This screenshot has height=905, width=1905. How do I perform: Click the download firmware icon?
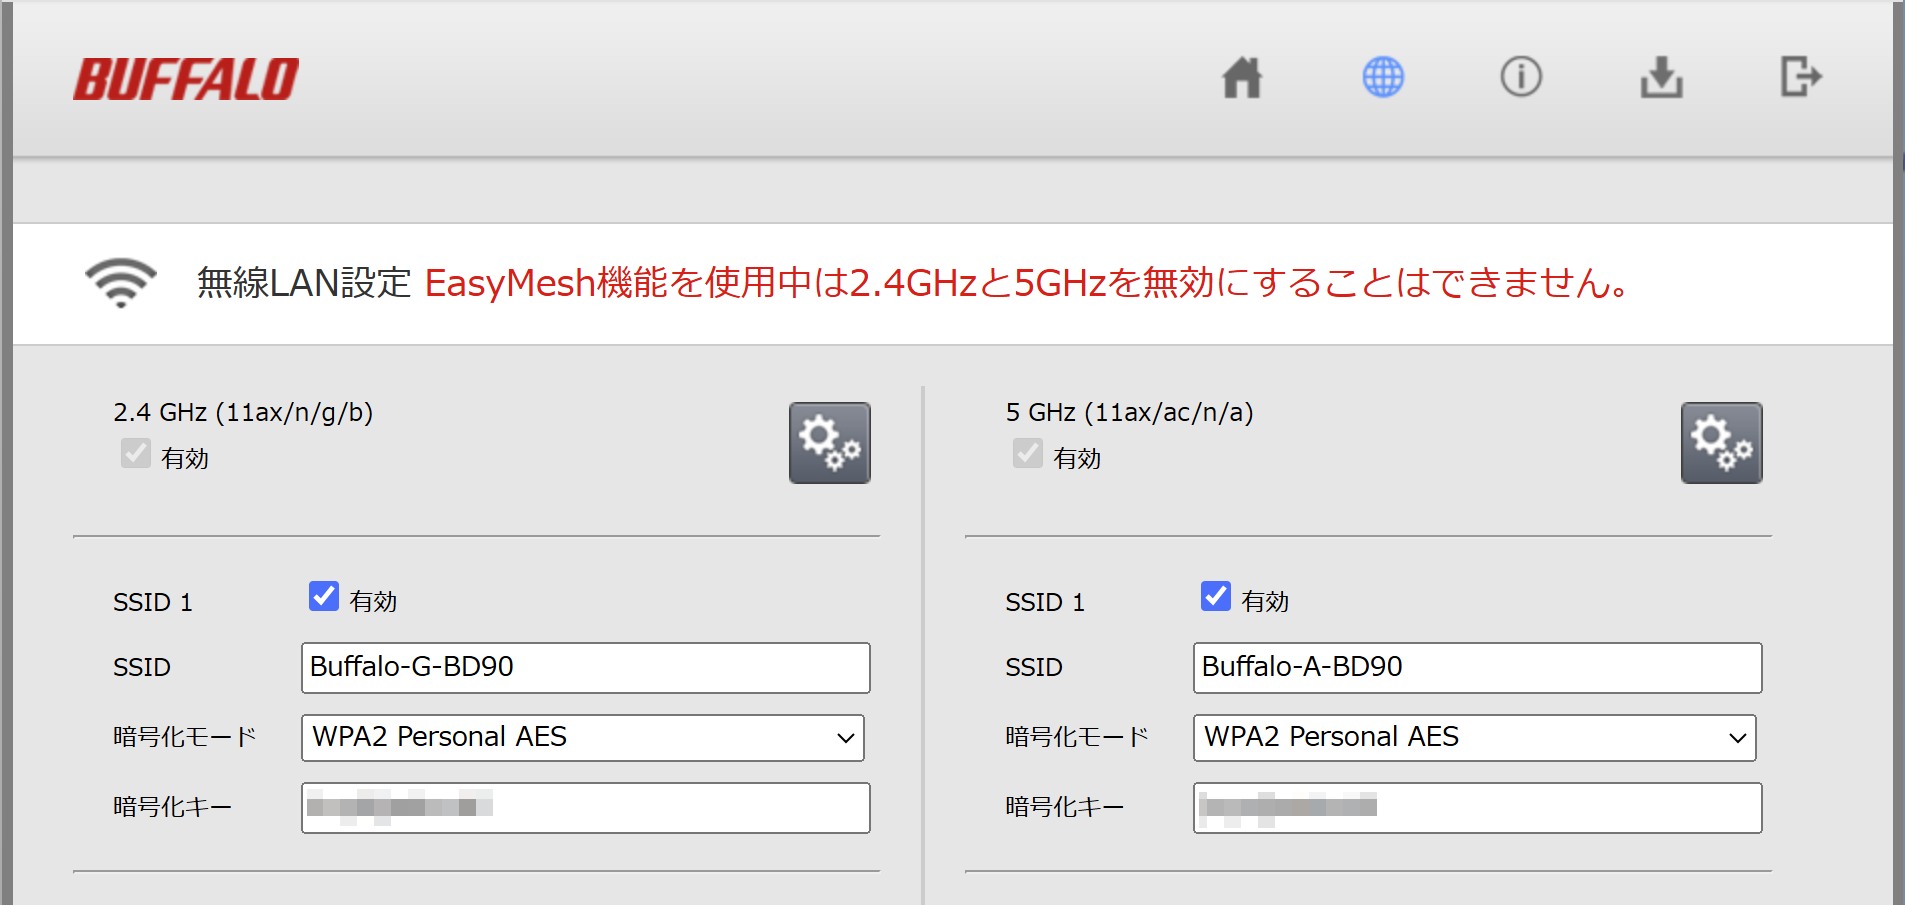(1661, 77)
